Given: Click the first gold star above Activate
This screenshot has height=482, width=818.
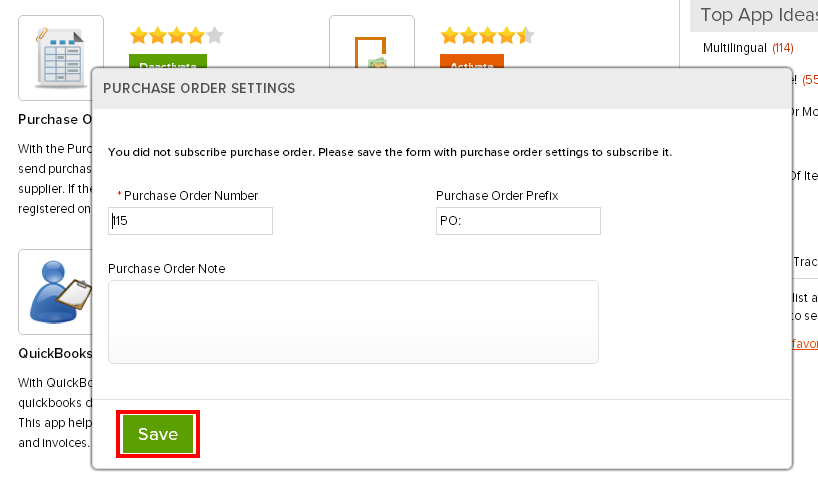Looking at the screenshot, I should 450,35.
